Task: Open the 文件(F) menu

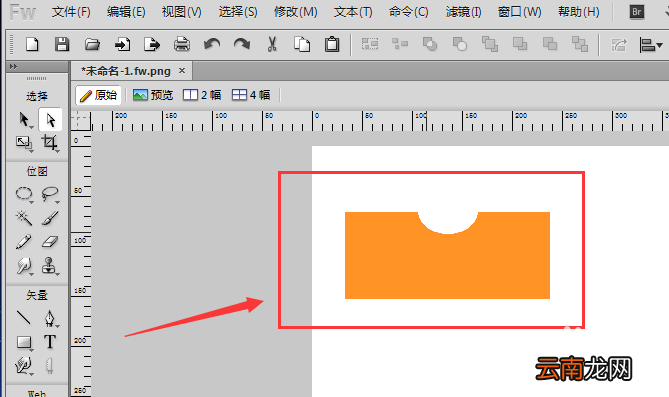Action: point(71,12)
